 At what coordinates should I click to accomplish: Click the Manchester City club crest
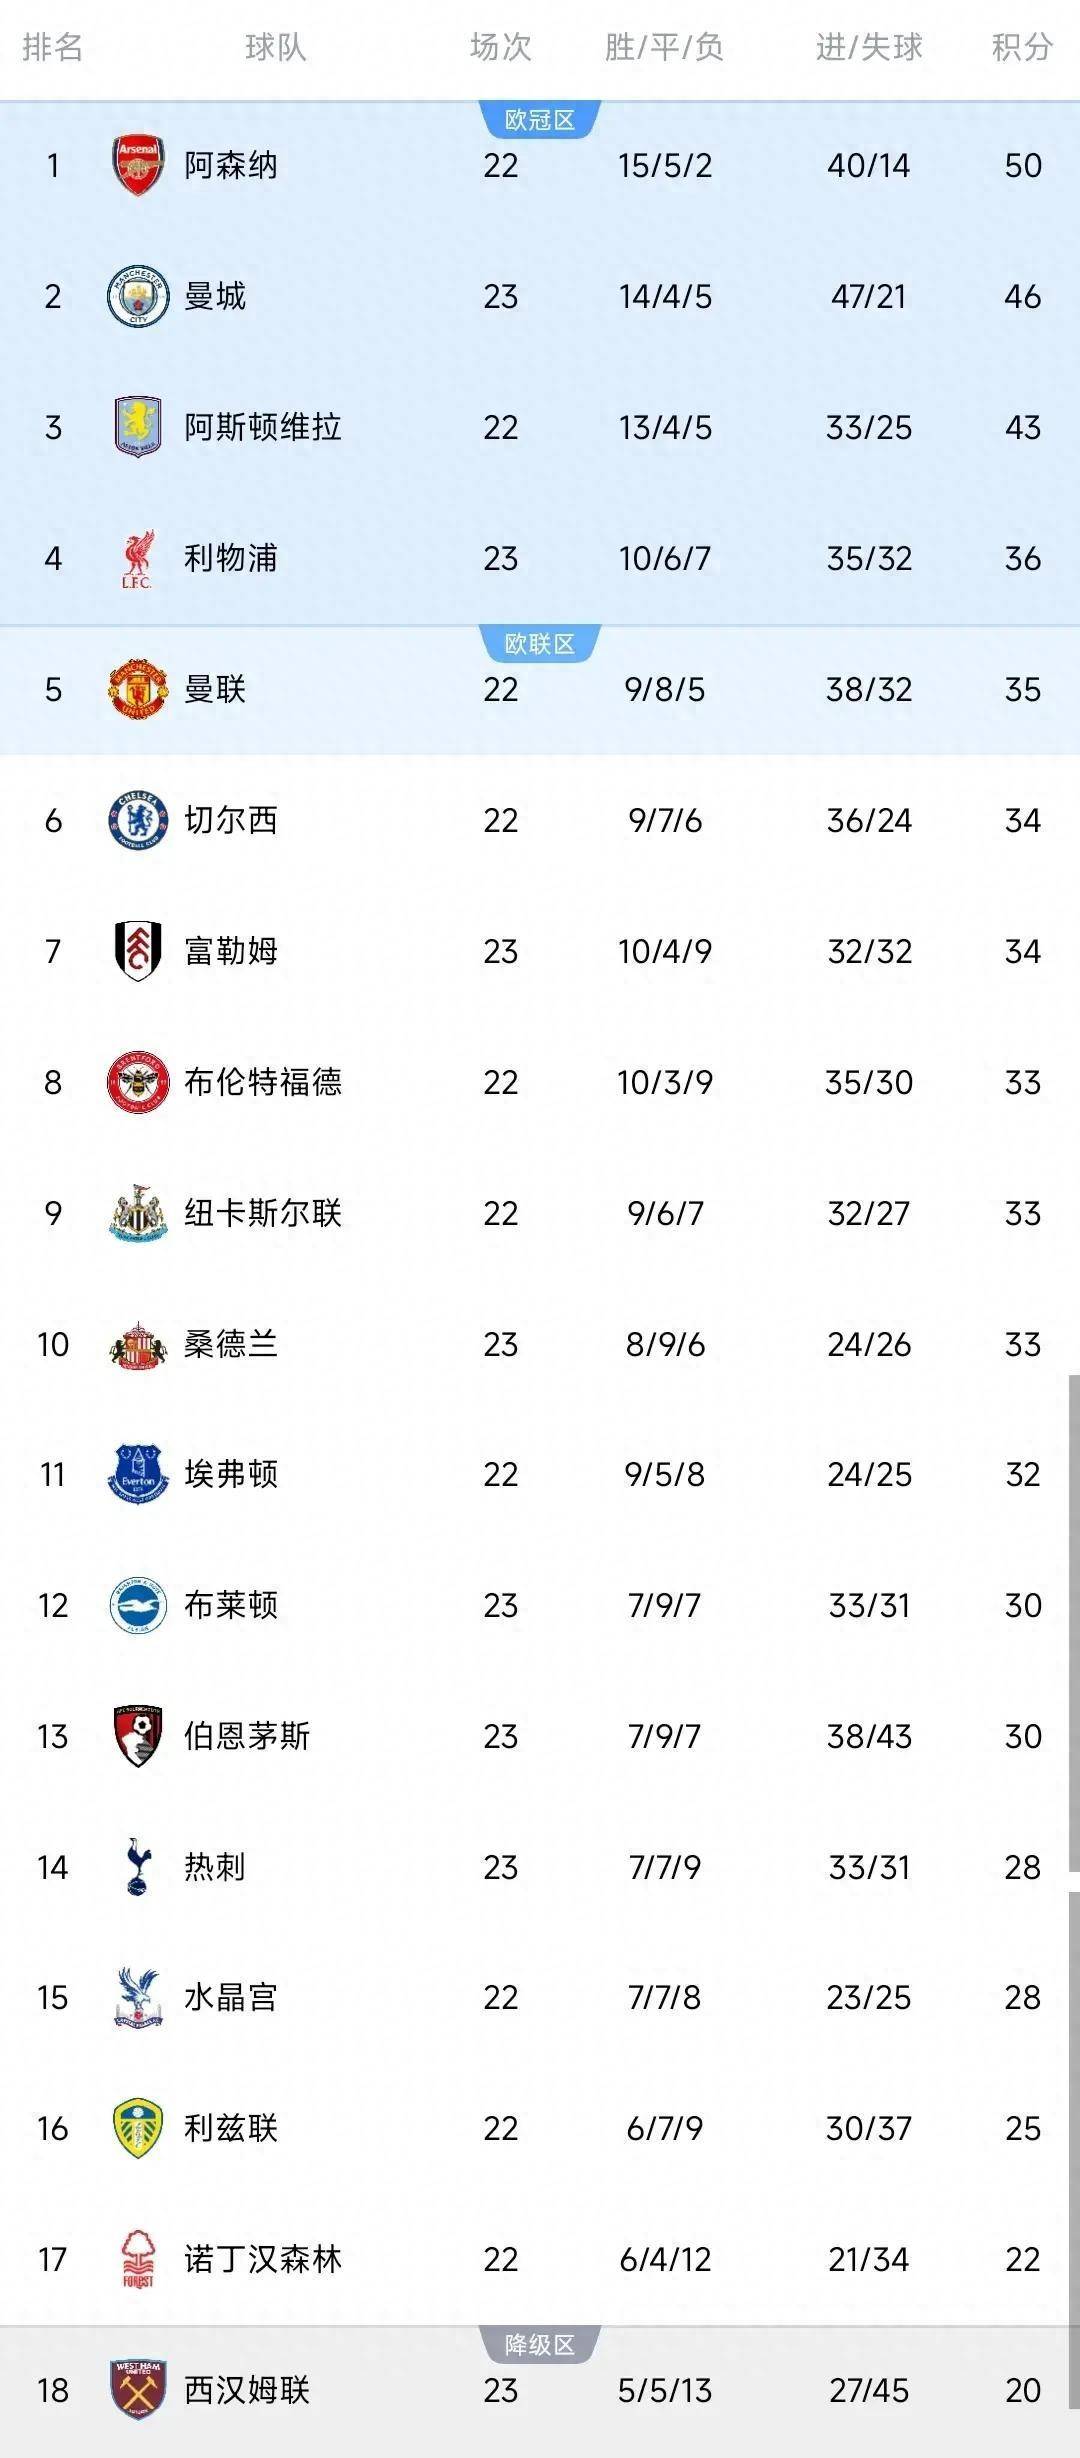click(x=138, y=296)
